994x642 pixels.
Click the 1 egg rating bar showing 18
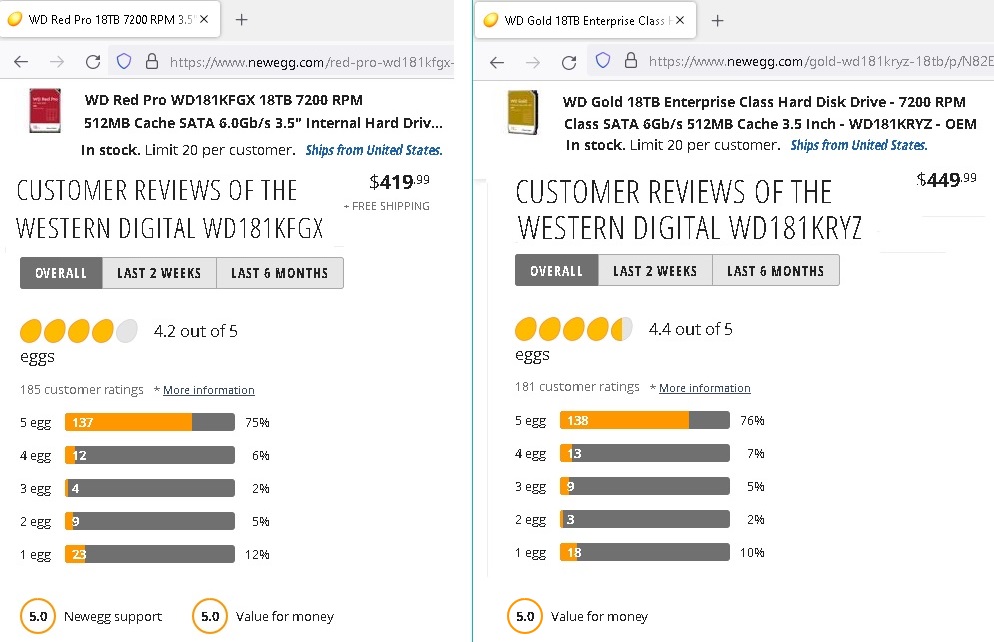pos(645,552)
